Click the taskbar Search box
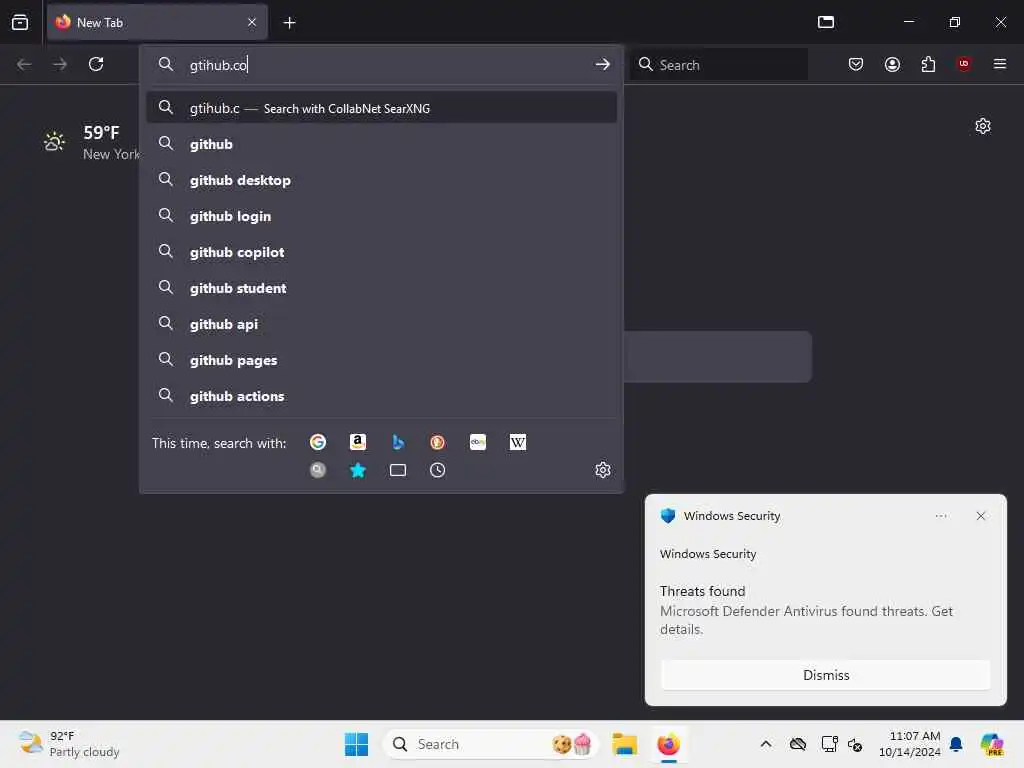 491,744
